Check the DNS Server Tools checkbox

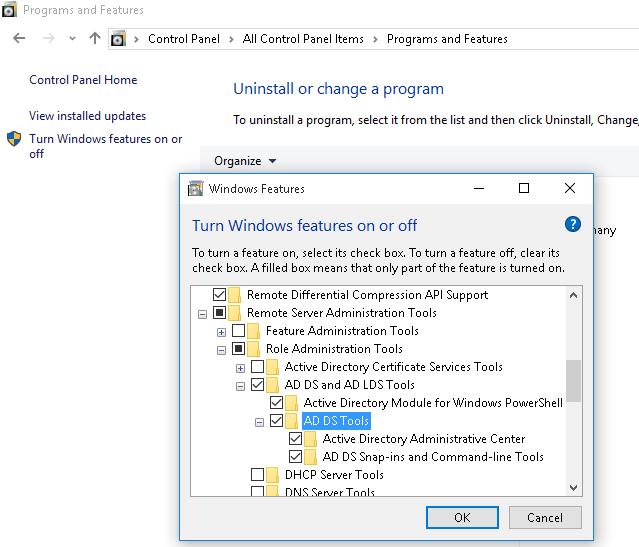pos(257,491)
